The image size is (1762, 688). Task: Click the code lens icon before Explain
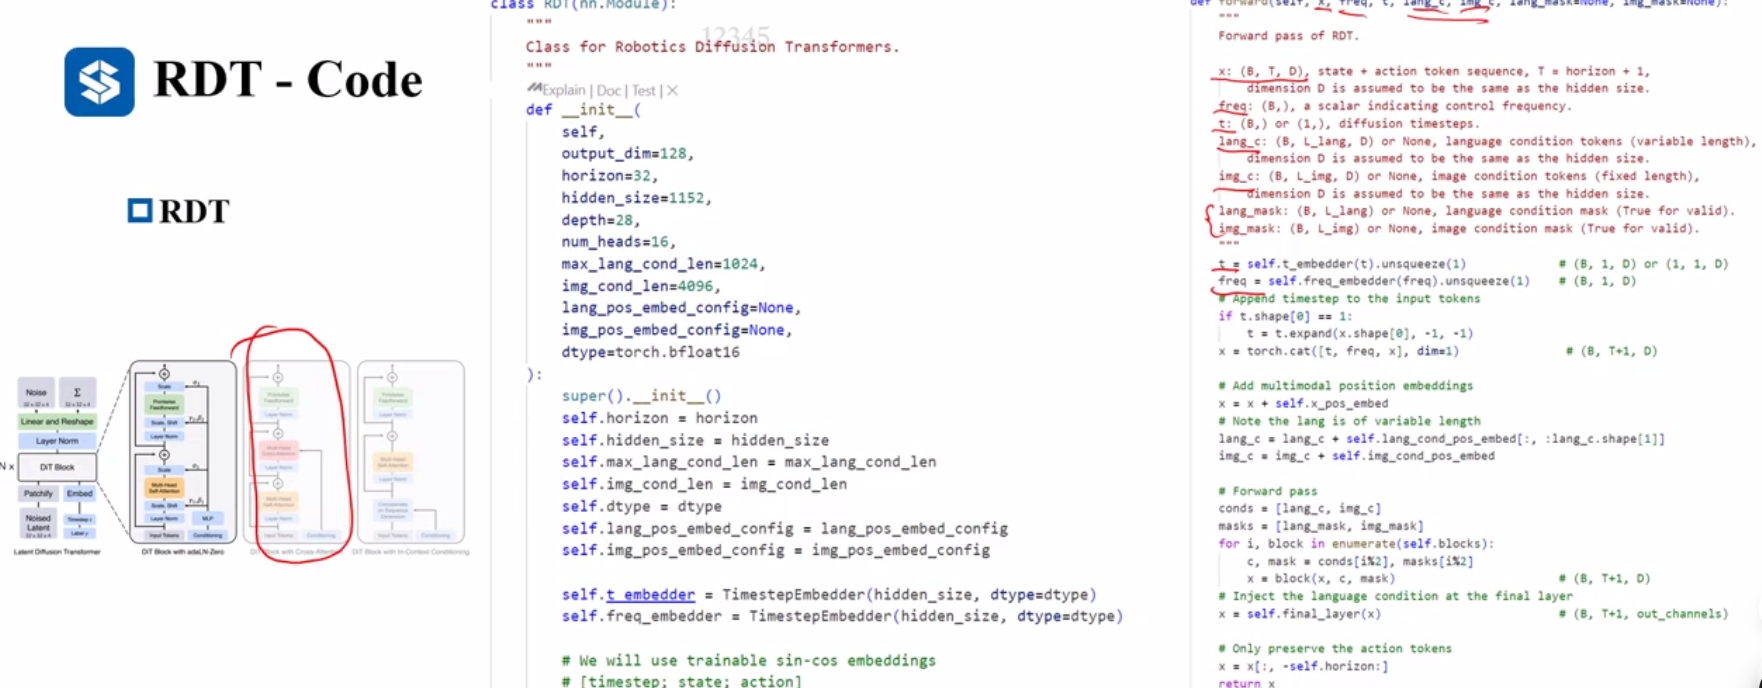click(x=534, y=89)
